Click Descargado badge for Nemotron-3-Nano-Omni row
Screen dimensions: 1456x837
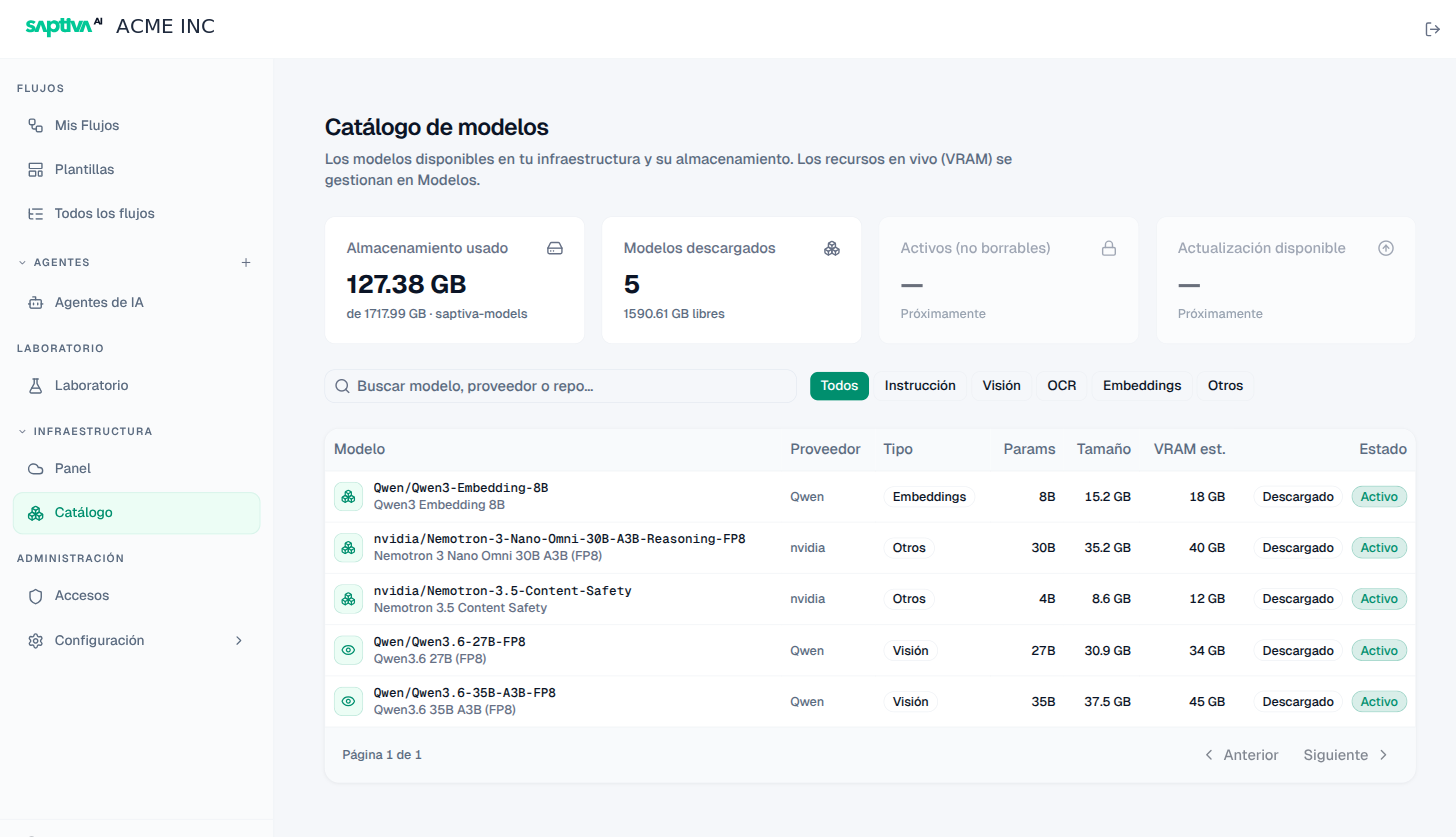[x=1298, y=548]
